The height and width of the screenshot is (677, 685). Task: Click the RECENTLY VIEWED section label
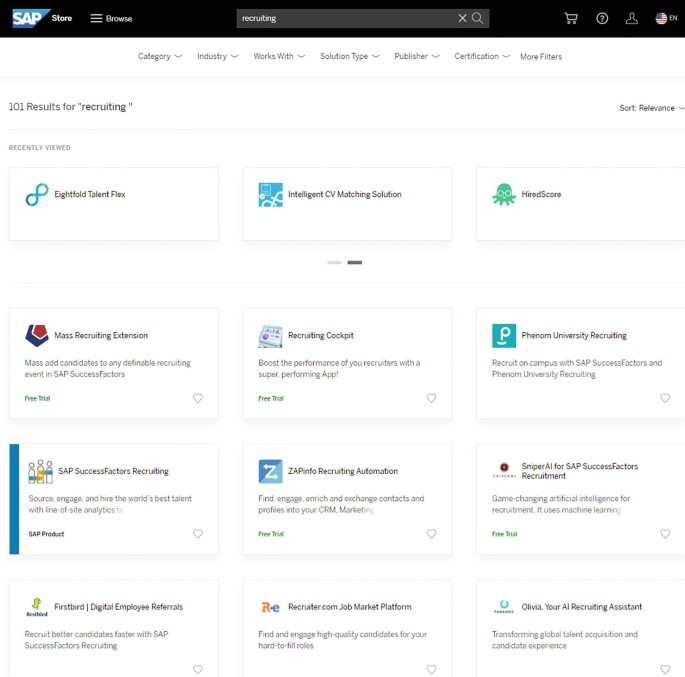tap(40, 148)
